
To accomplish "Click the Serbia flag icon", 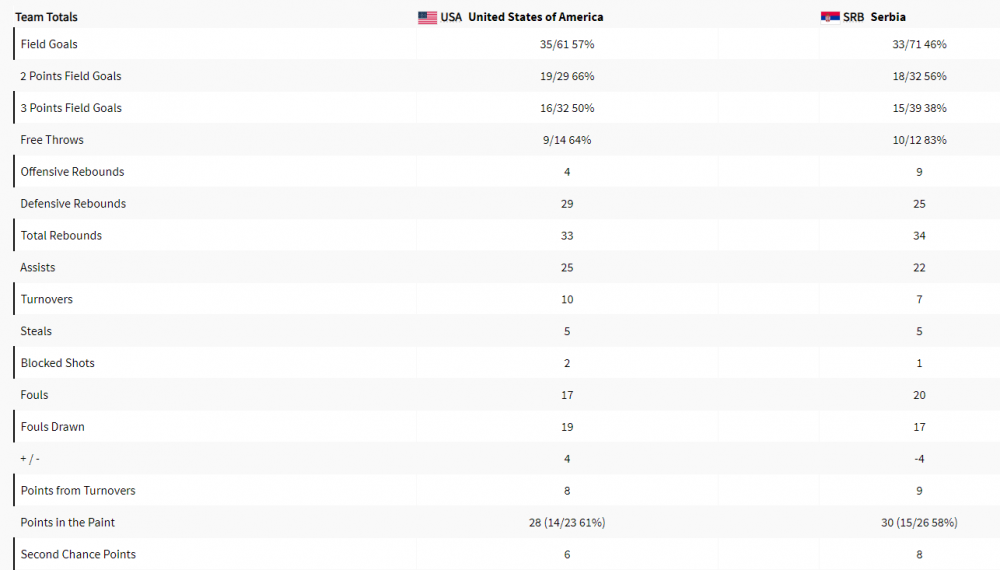I will [830, 17].
